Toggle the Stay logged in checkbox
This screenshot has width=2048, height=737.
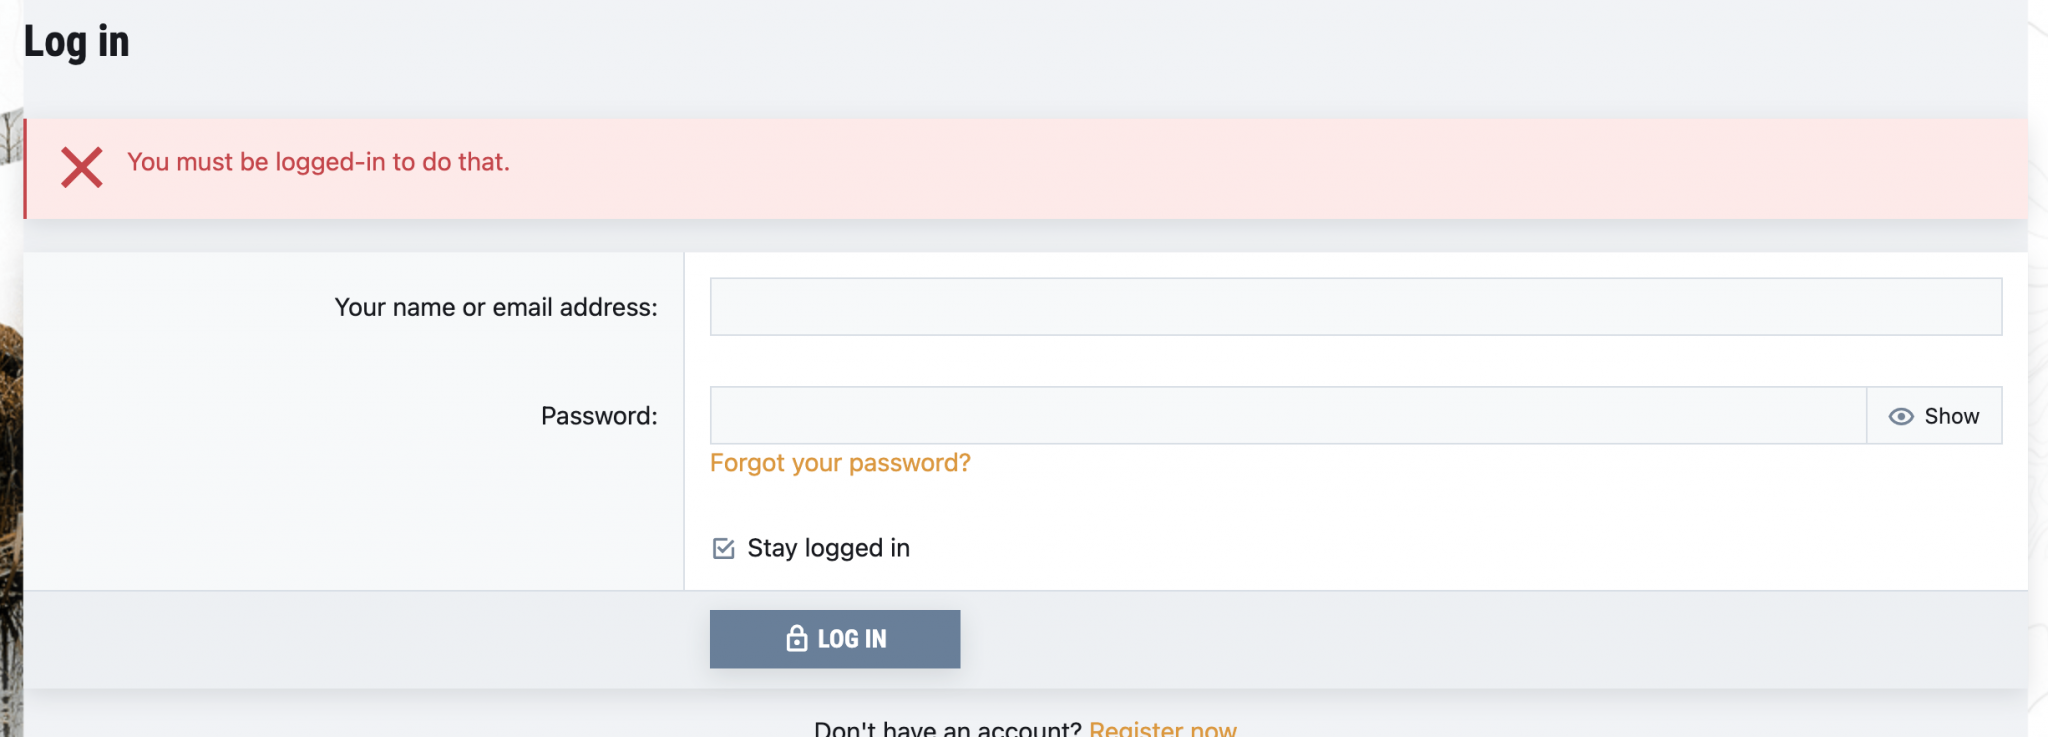[x=724, y=548]
